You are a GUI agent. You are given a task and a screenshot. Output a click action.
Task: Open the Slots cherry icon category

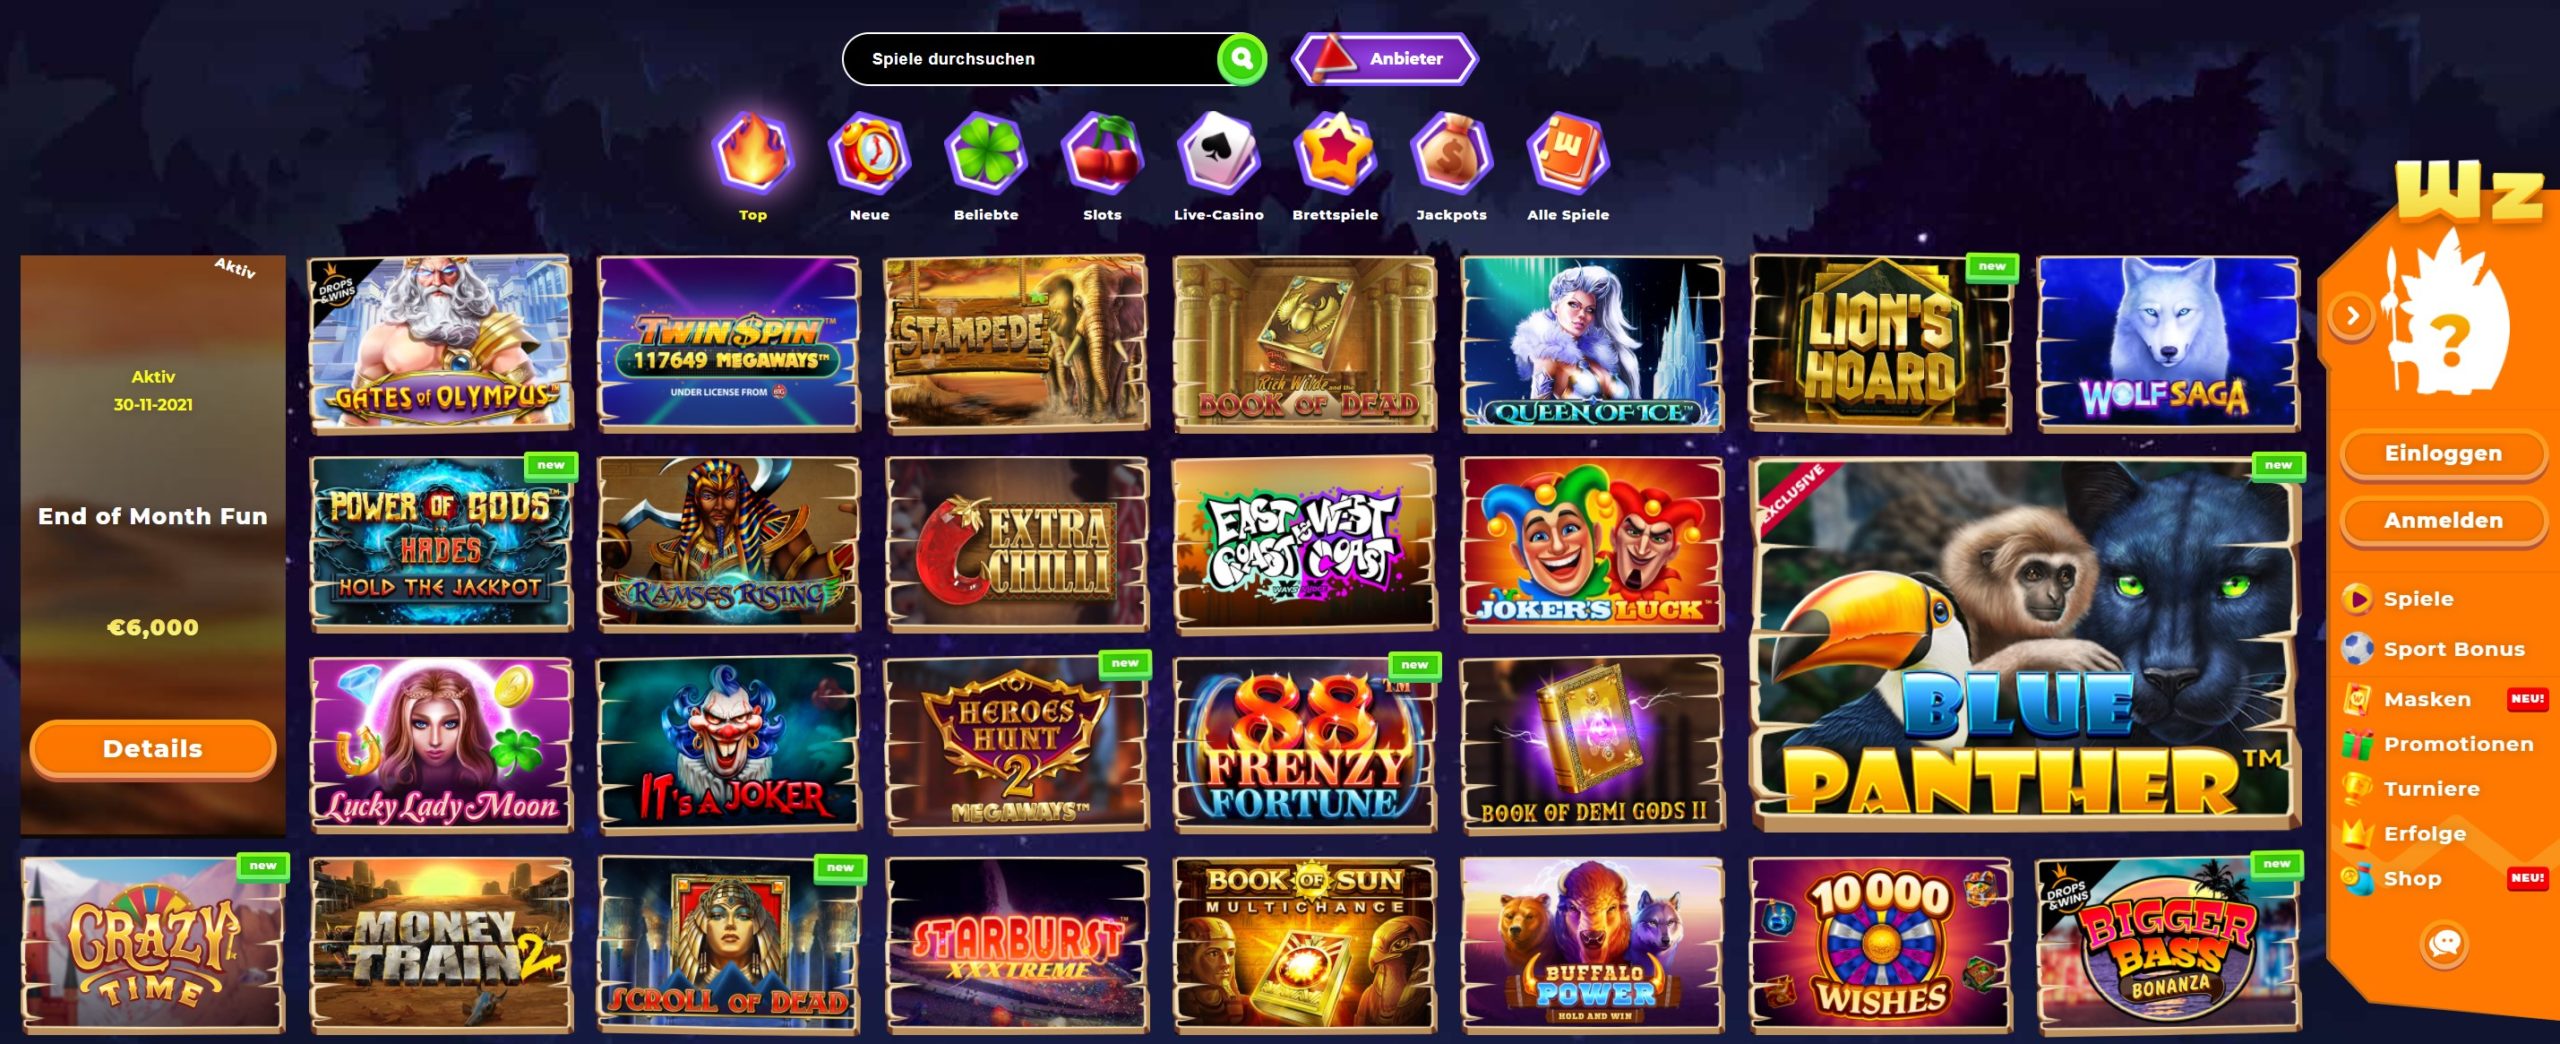(x=1102, y=154)
